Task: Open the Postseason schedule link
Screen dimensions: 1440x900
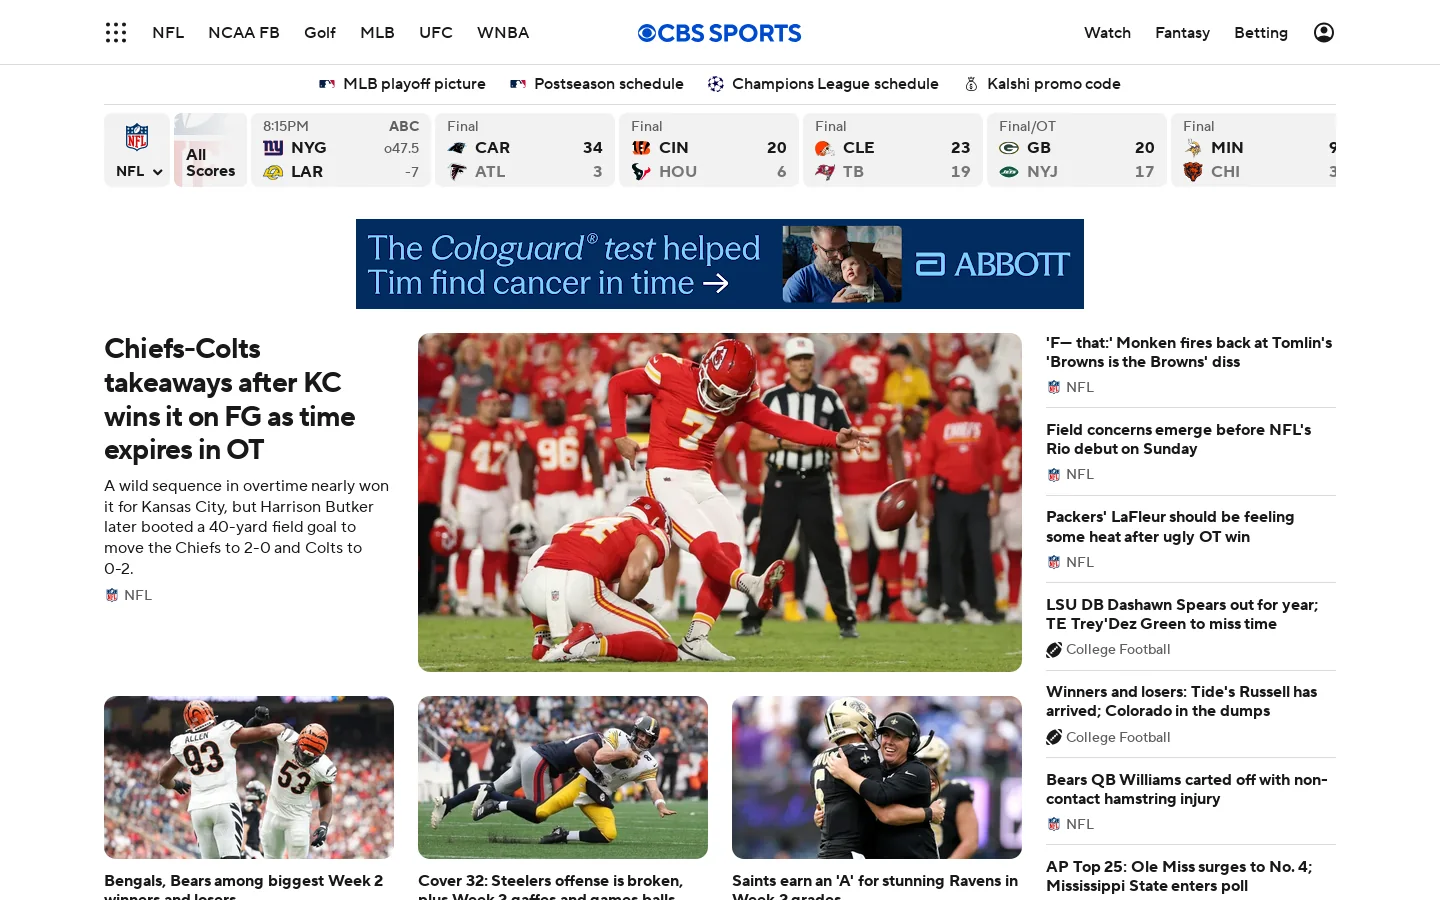Action: (597, 84)
